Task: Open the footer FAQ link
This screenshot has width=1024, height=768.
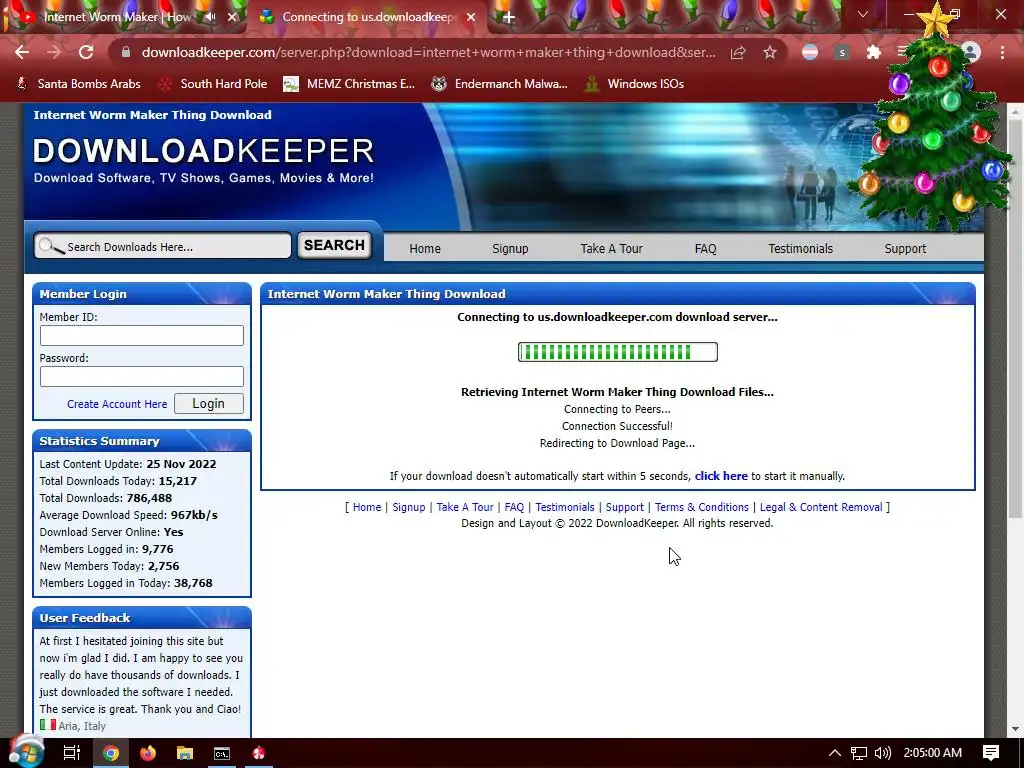Action: [x=514, y=507]
